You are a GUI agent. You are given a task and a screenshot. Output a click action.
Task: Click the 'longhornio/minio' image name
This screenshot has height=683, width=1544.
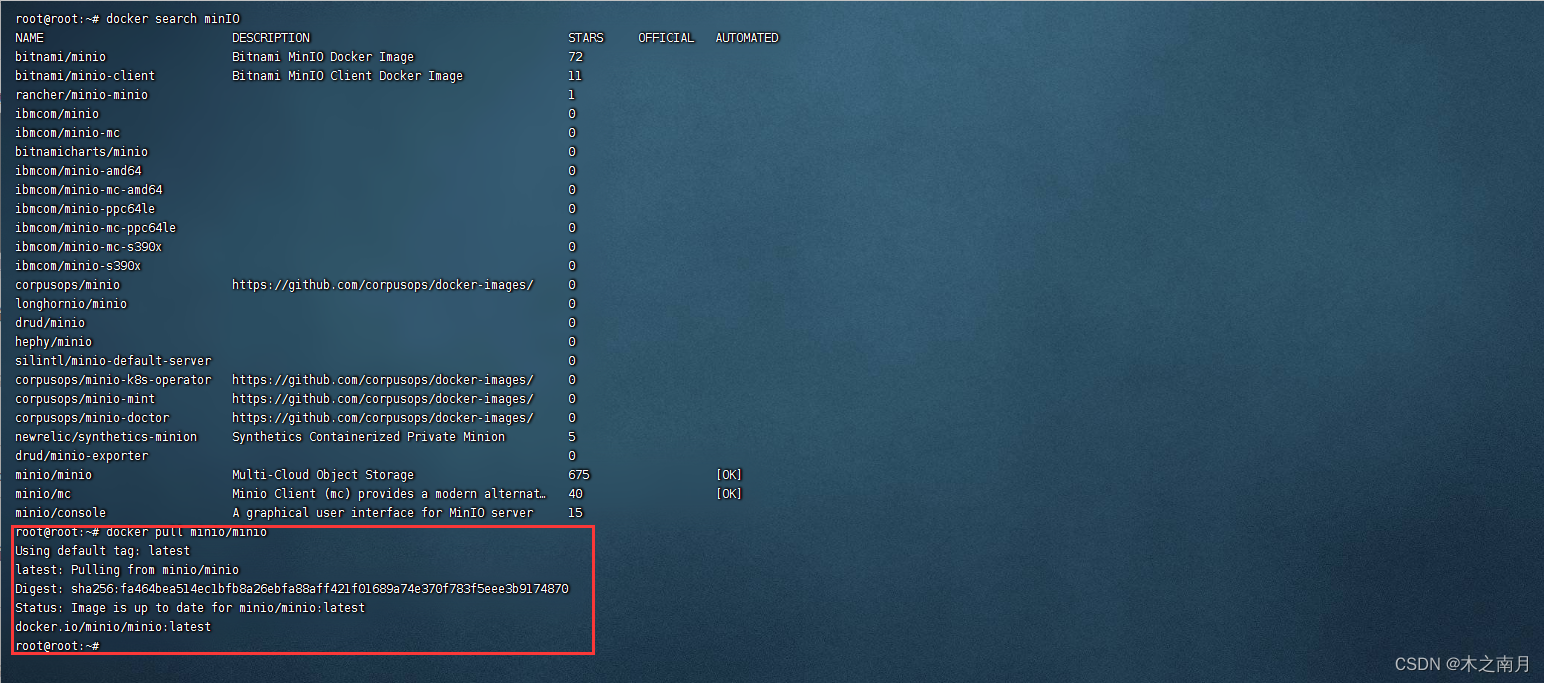[x=71, y=304]
